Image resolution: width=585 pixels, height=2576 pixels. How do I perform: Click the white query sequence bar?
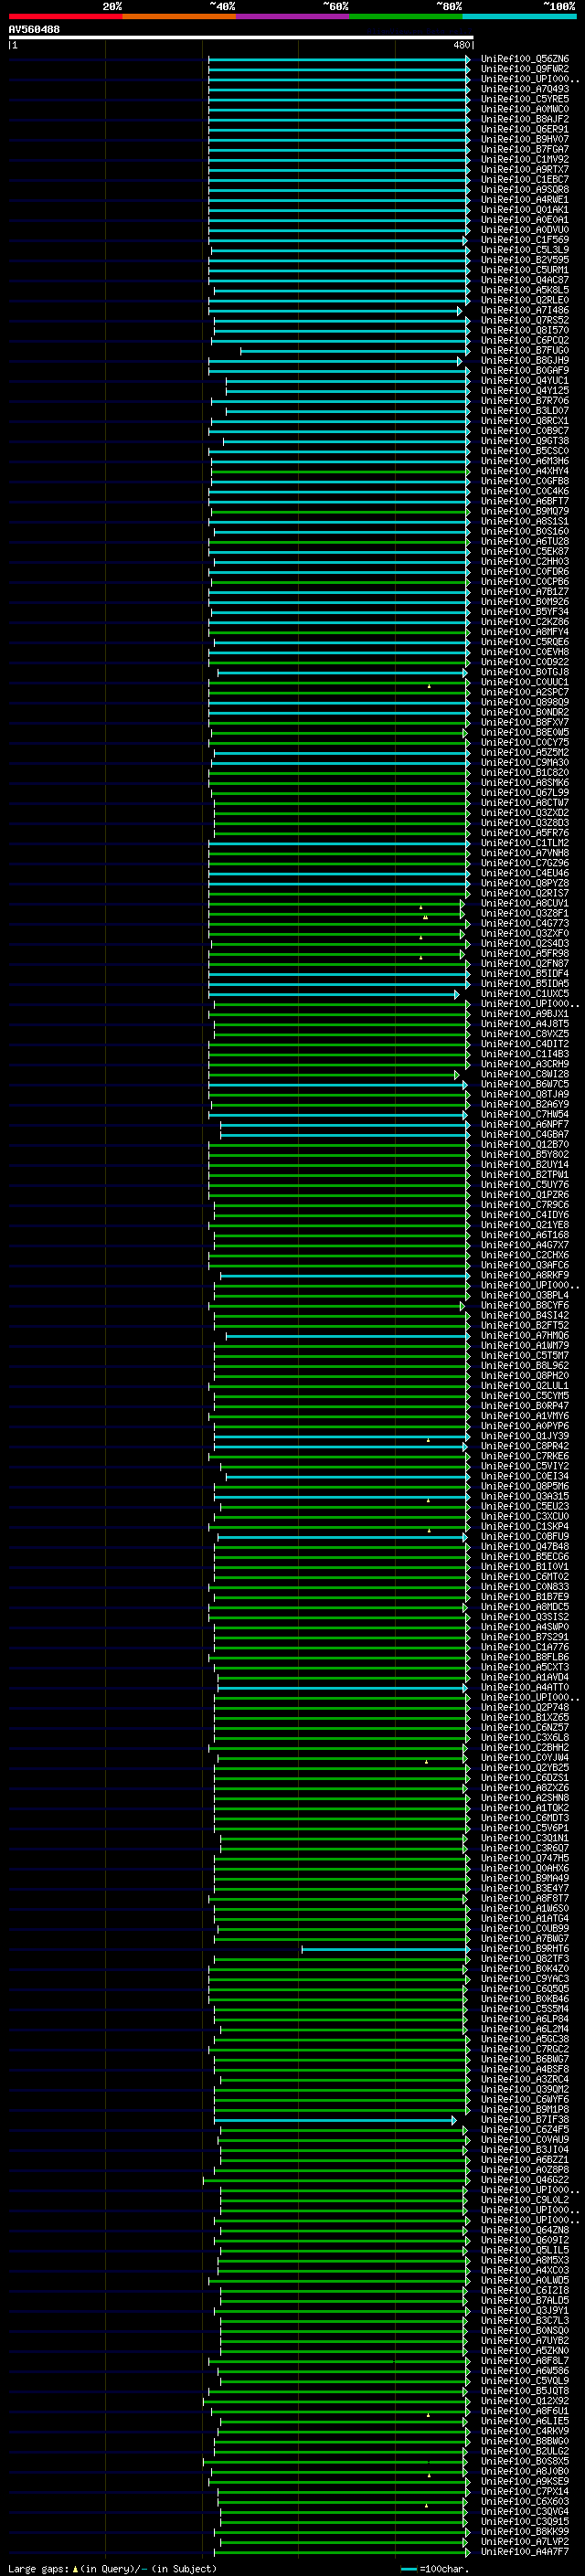pos(241,37)
